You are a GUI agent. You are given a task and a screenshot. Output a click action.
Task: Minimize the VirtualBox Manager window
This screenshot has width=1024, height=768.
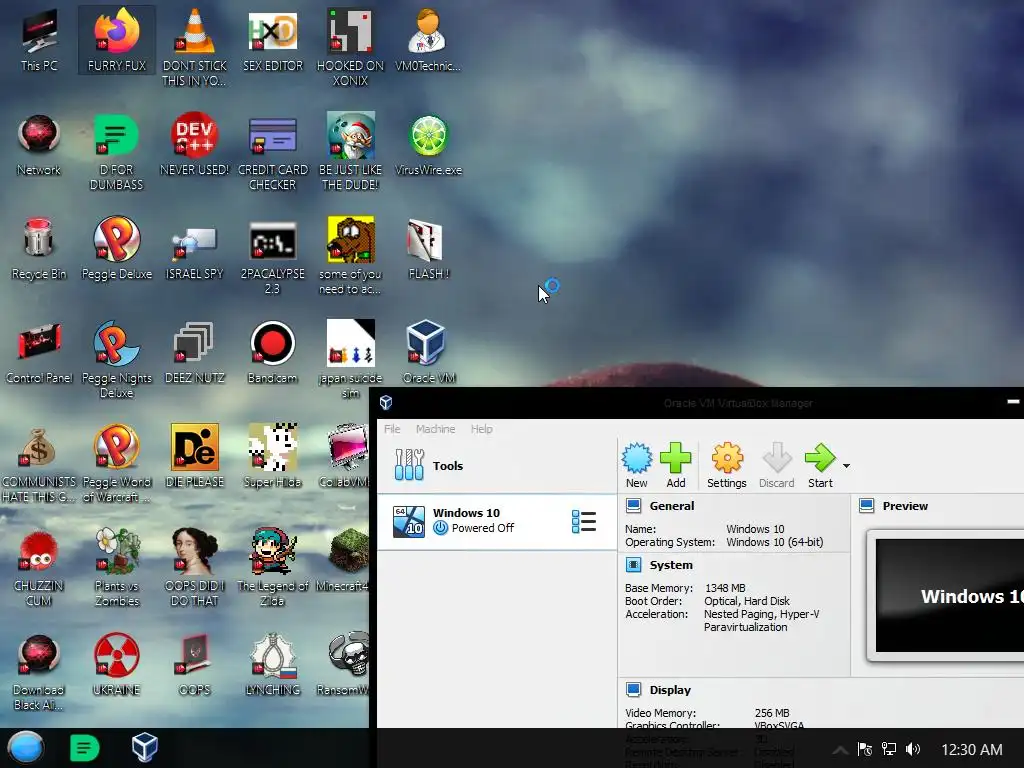pyautogui.click(x=1014, y=402)
